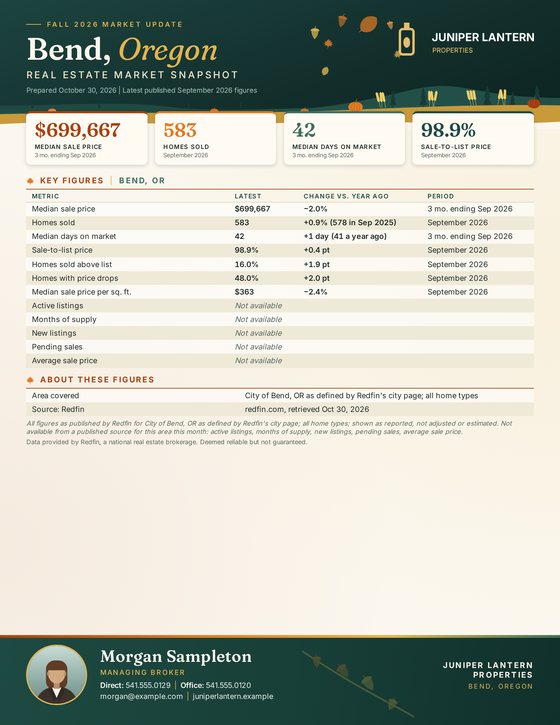Viewport: 560px width, 725px height.
Task: Click the Juniper Lantern lantern logo icon
Action: (x=406, y=39)
